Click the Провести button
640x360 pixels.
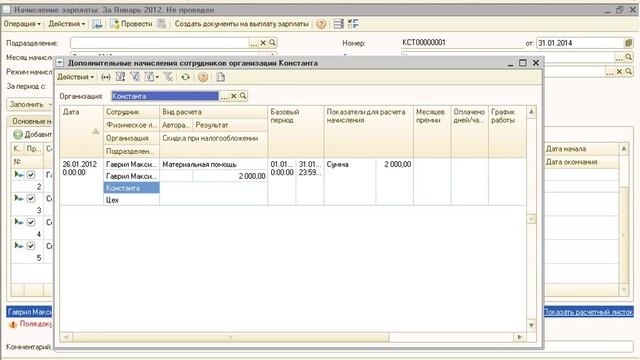point(131,24)
